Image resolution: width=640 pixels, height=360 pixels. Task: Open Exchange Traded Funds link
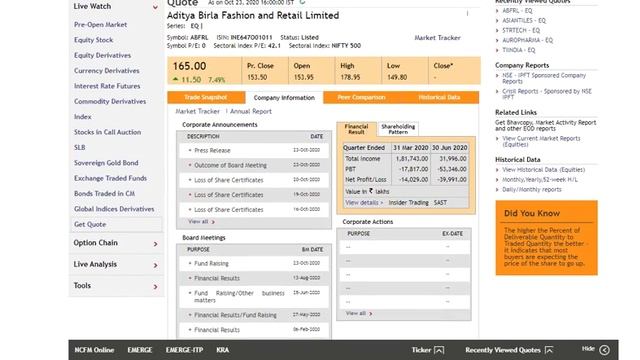pos(110,178)
